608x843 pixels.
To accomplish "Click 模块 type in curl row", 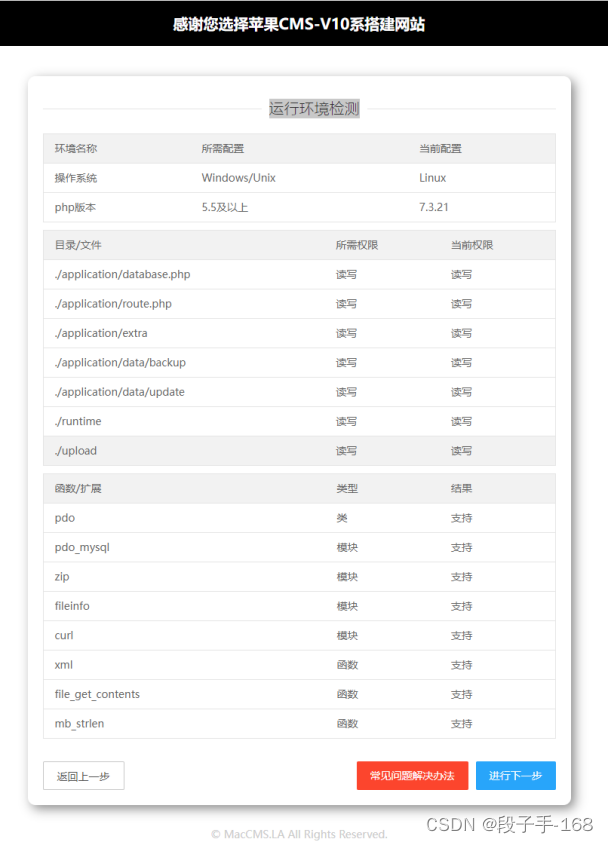I will [x=347, y=635].
